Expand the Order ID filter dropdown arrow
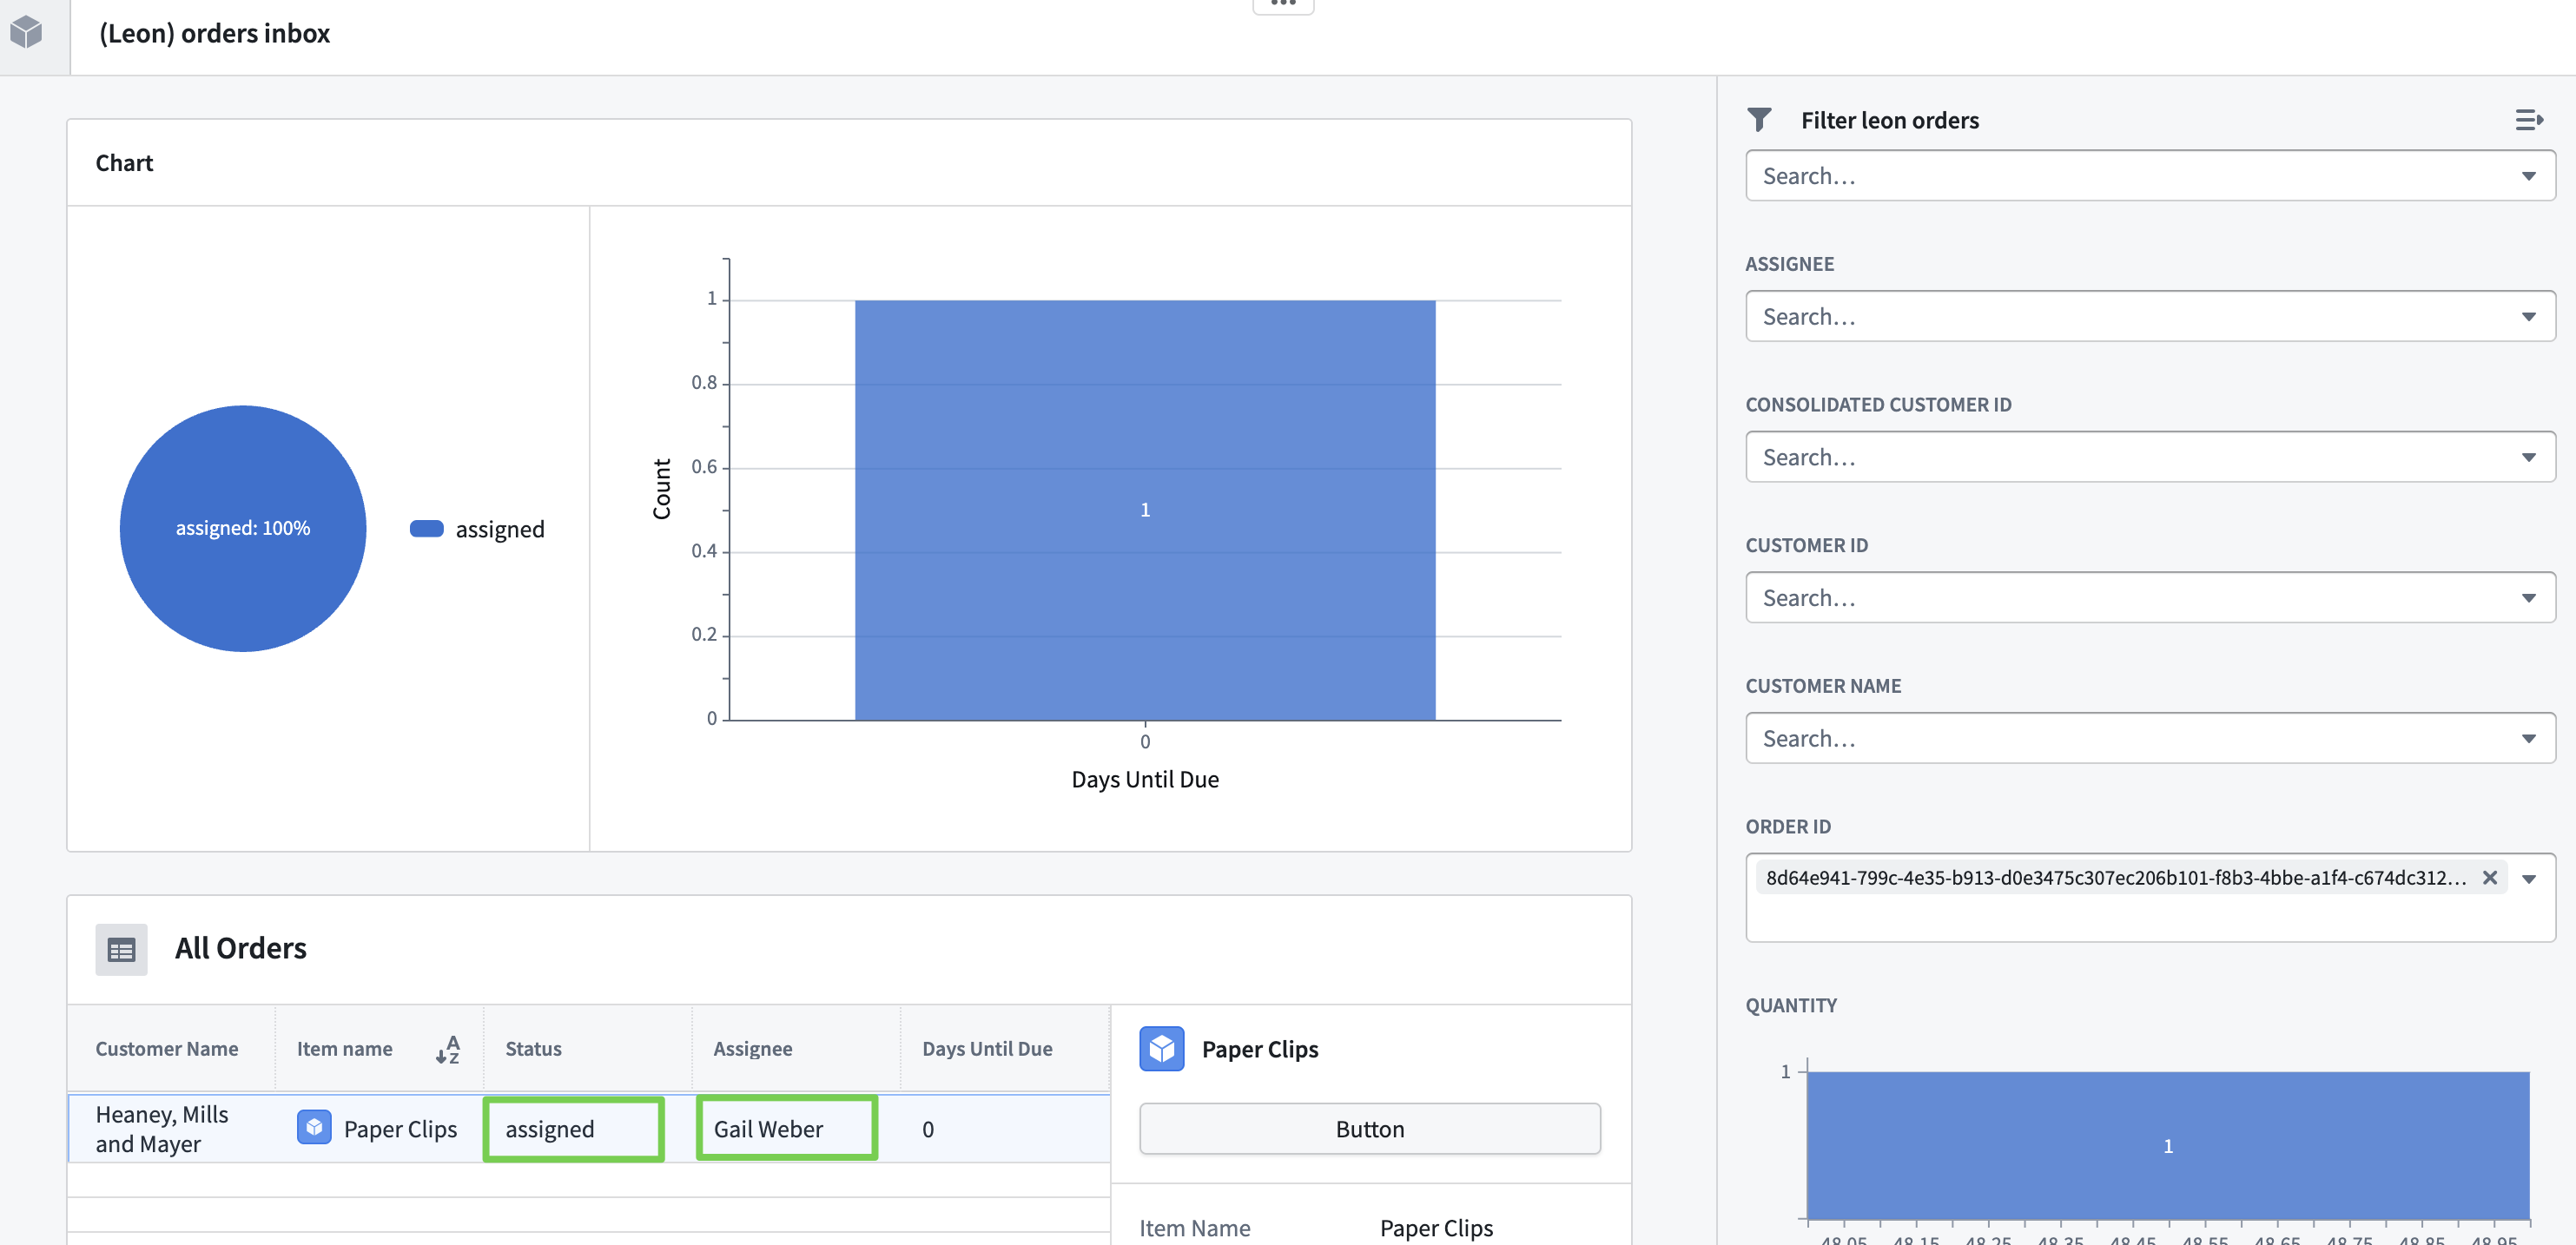 [x=2528, y=879]
